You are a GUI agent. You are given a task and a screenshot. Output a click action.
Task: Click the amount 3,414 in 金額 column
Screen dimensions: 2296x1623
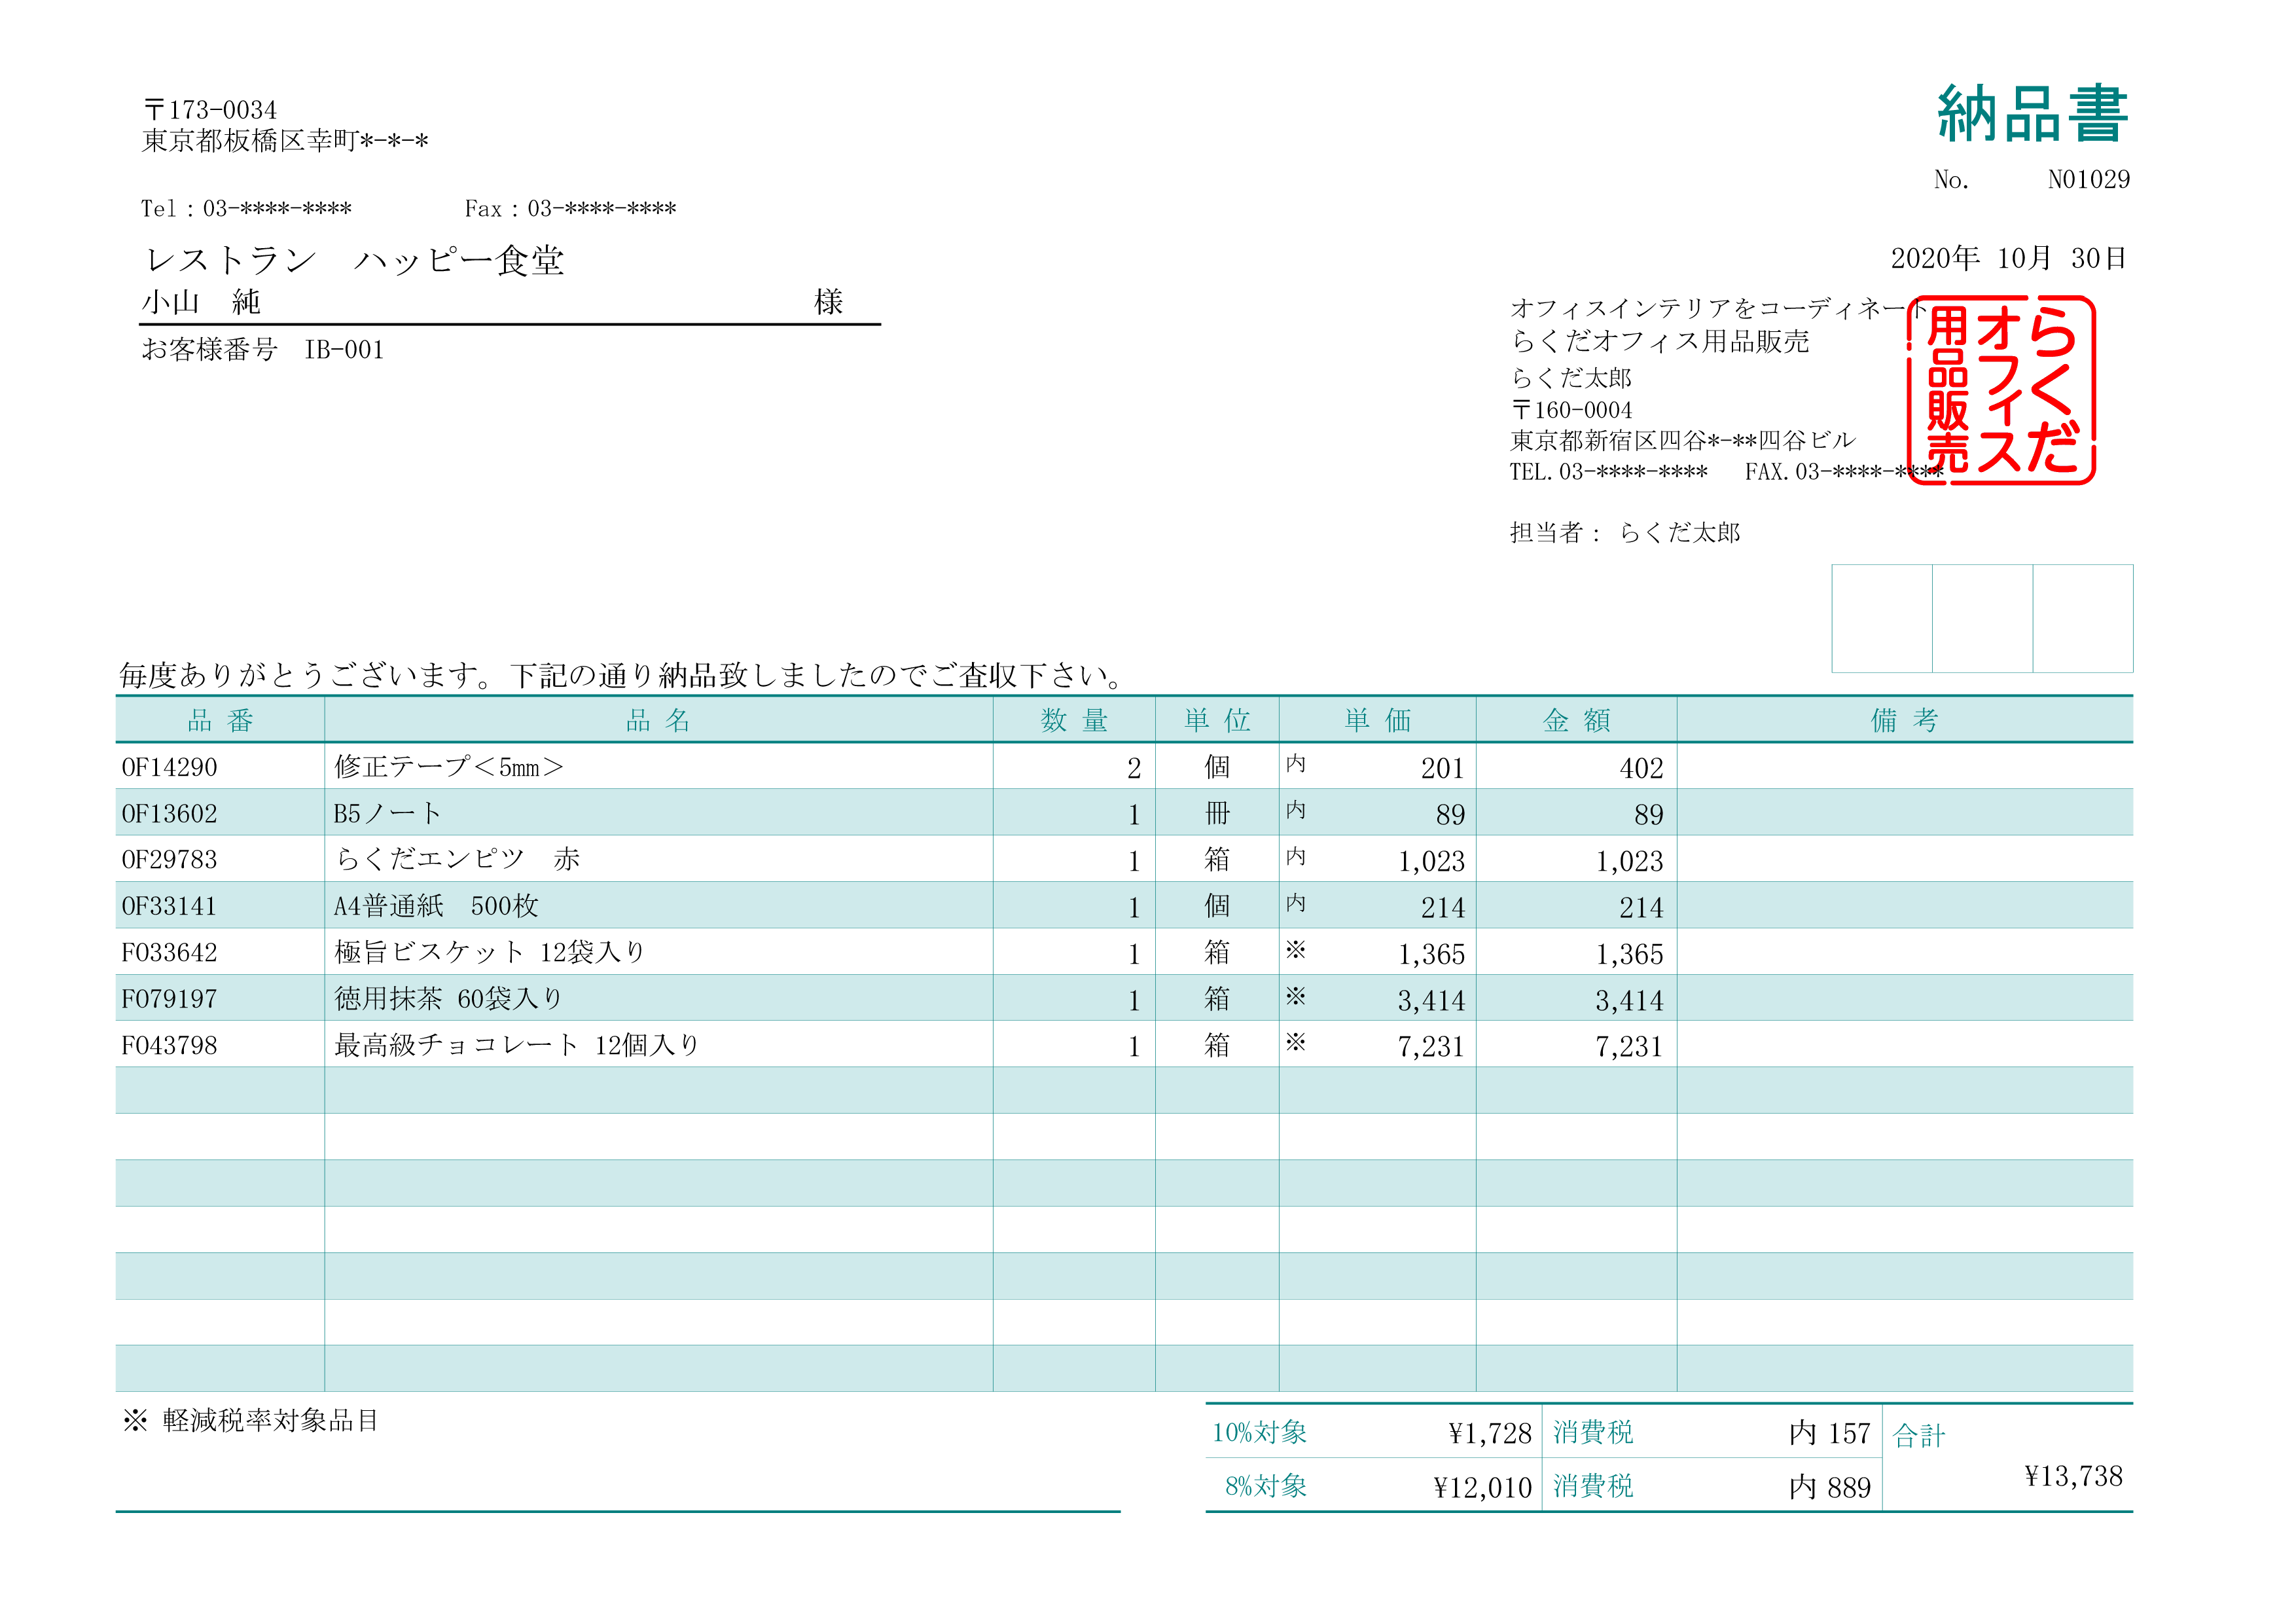point(1629,1001)
